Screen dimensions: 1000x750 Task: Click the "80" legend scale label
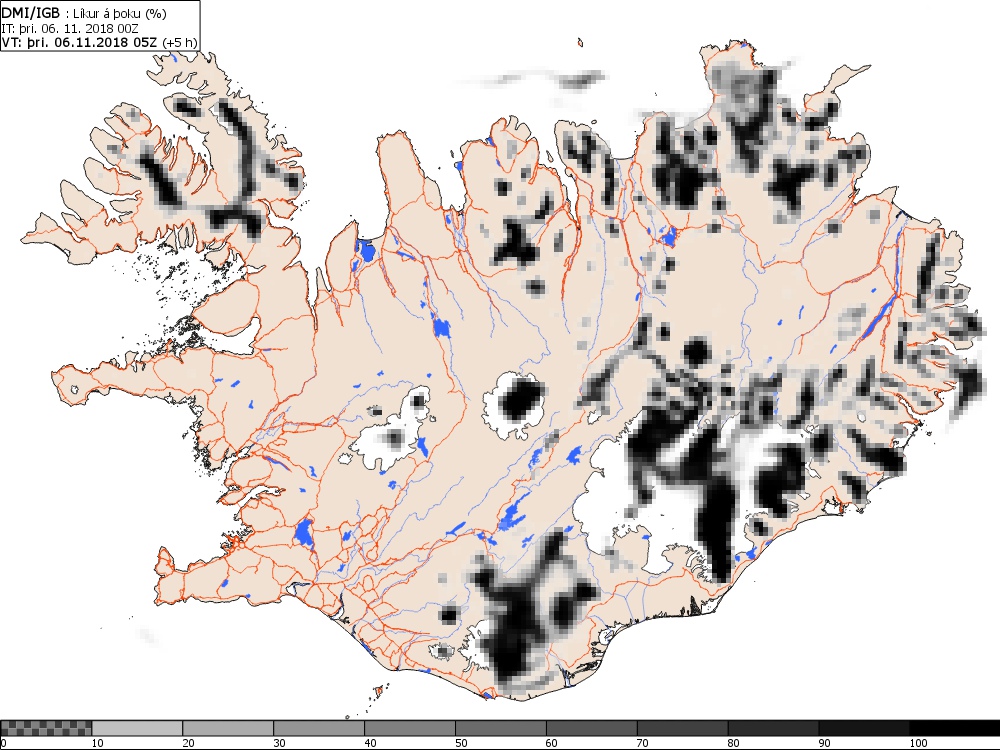pyautogui.click(x=733, y=743)
